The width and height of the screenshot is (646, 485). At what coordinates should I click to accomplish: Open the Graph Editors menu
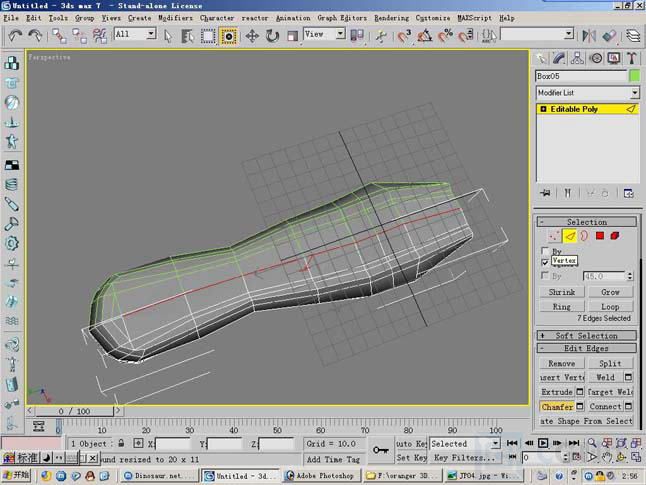(342, 18)
